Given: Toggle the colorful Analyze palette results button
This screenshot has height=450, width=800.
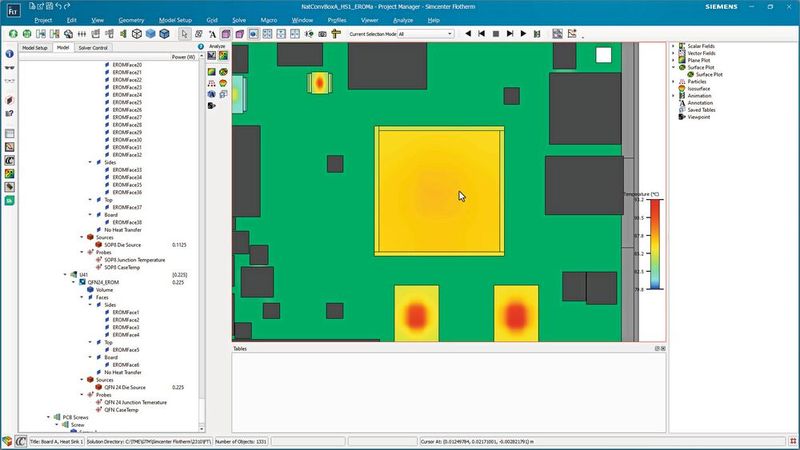Looking at the screenshot, I should [223, 56].
